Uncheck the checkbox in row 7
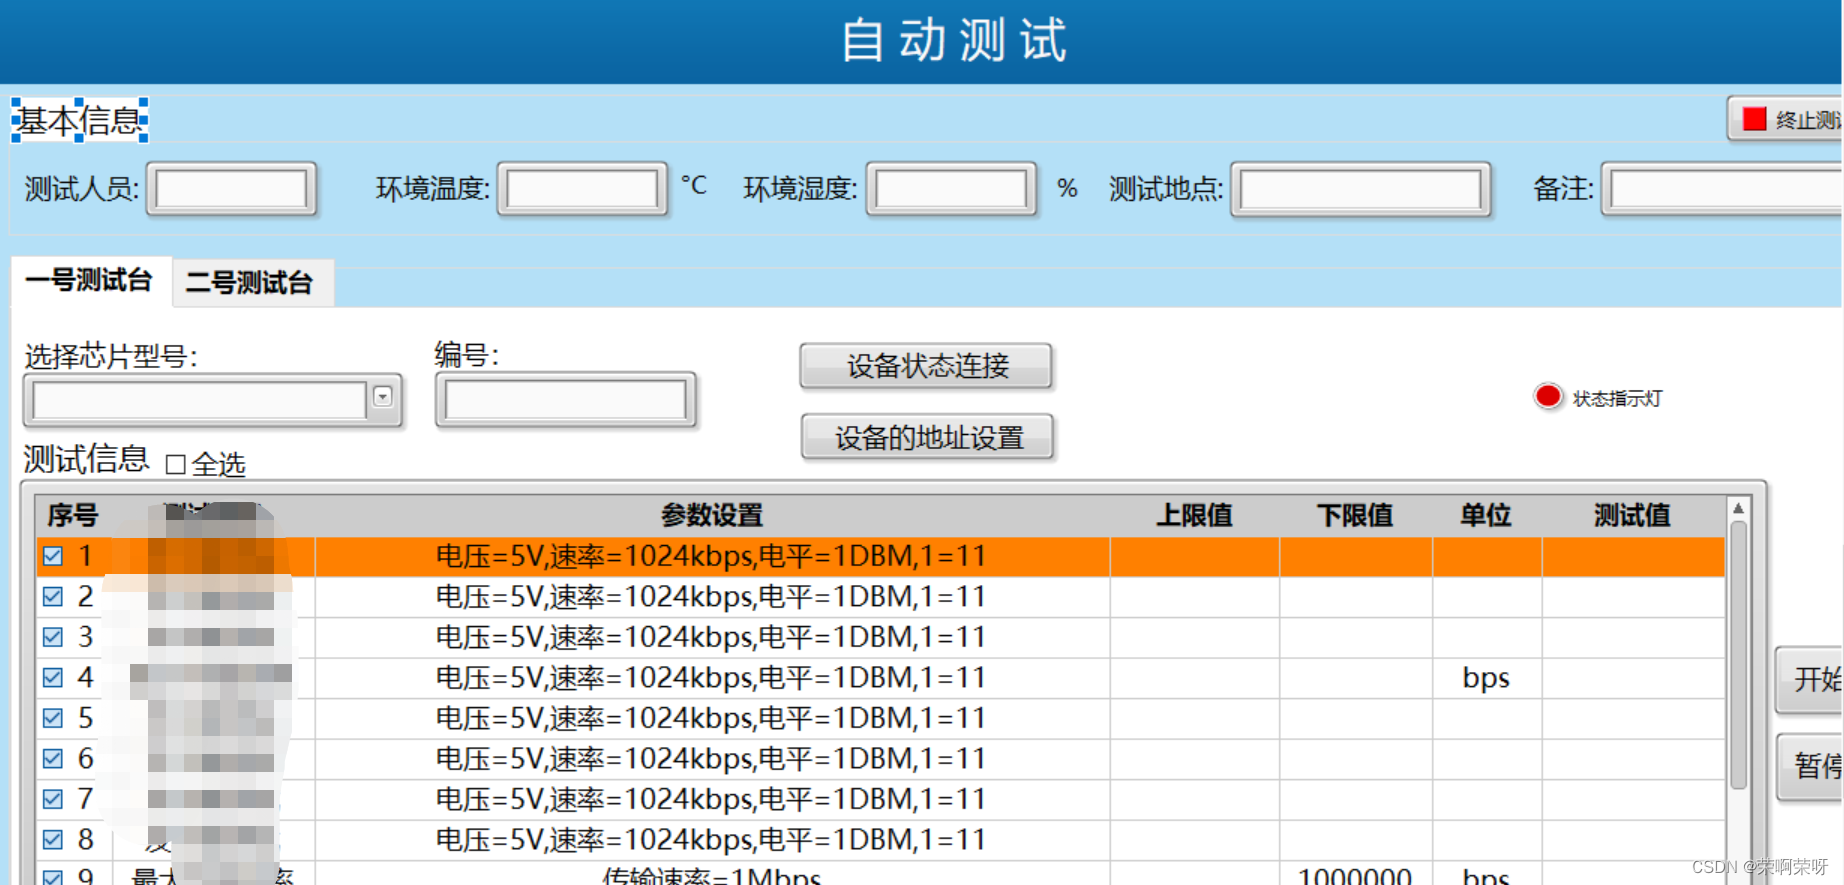This screenshot has height=885, width=1844. pos(53,799)
